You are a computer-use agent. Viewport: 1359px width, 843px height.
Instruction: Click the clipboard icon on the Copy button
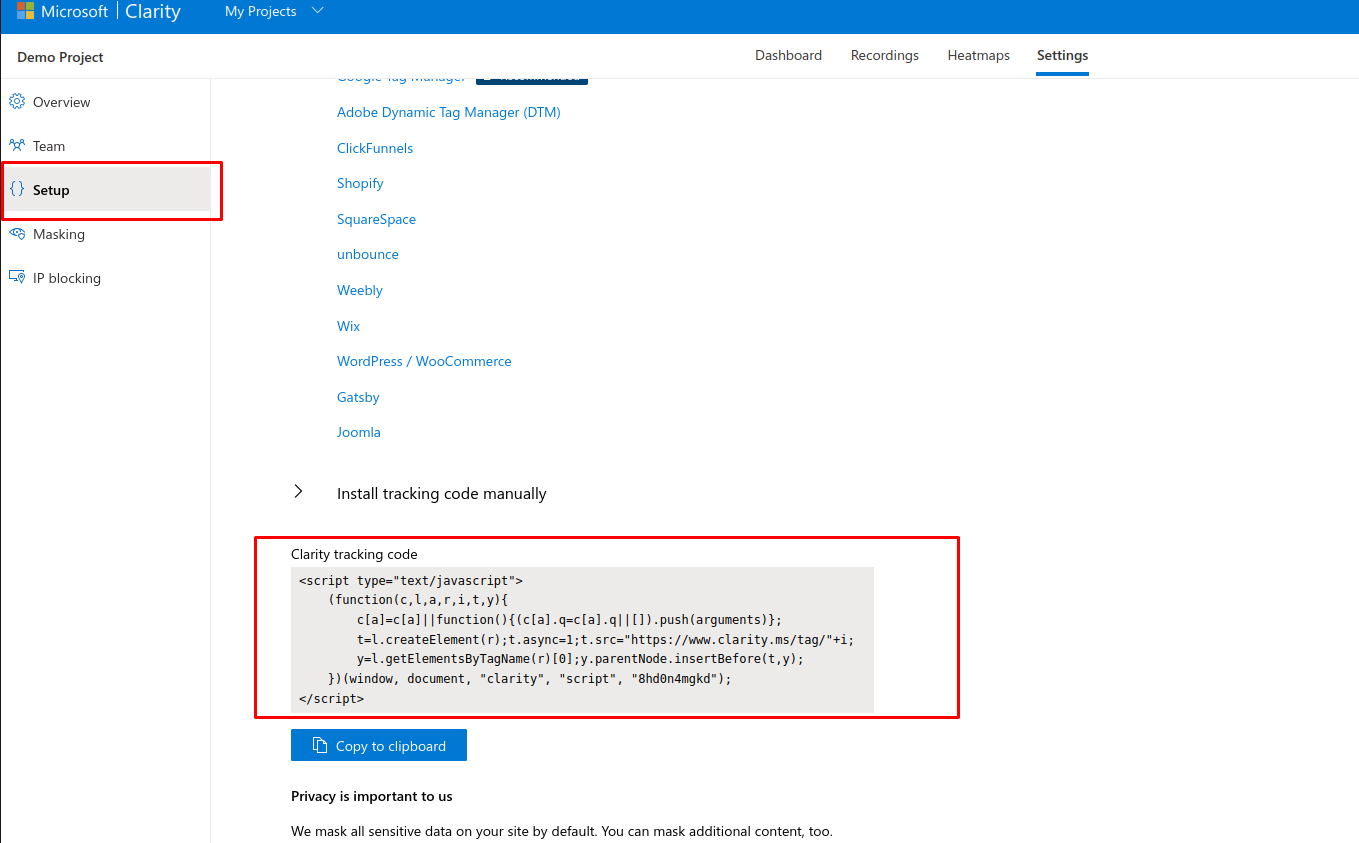pos(320,745)
